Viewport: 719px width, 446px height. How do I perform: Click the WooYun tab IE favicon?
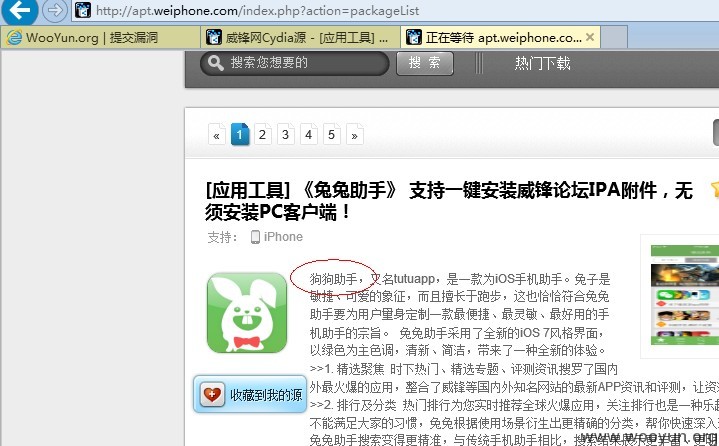[14, 37]
